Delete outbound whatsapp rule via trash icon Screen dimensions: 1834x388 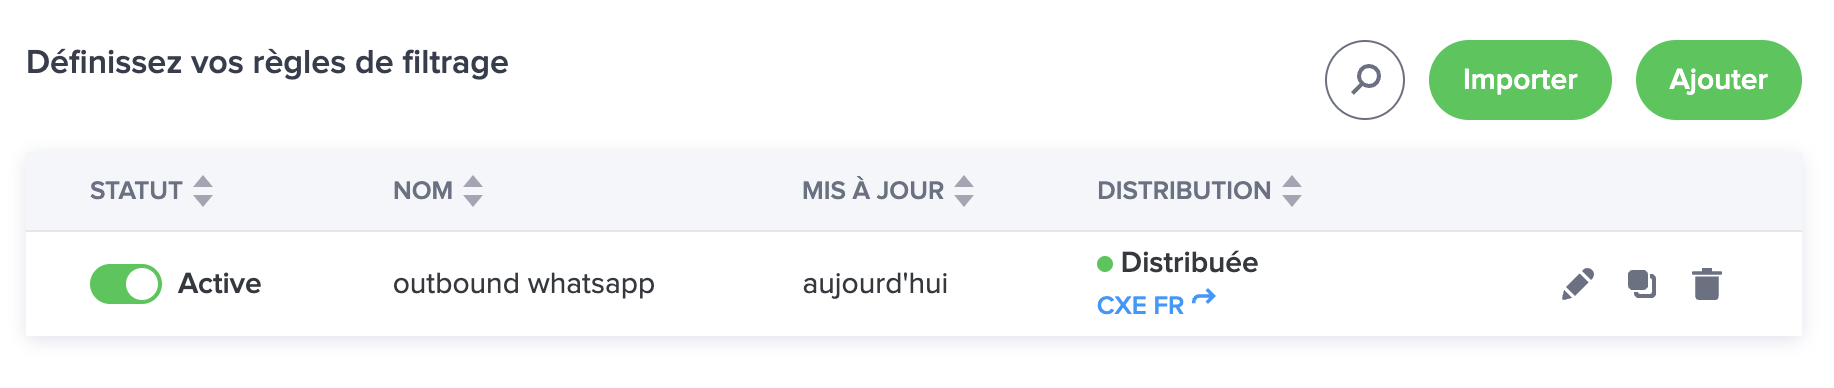(1707, 285)
